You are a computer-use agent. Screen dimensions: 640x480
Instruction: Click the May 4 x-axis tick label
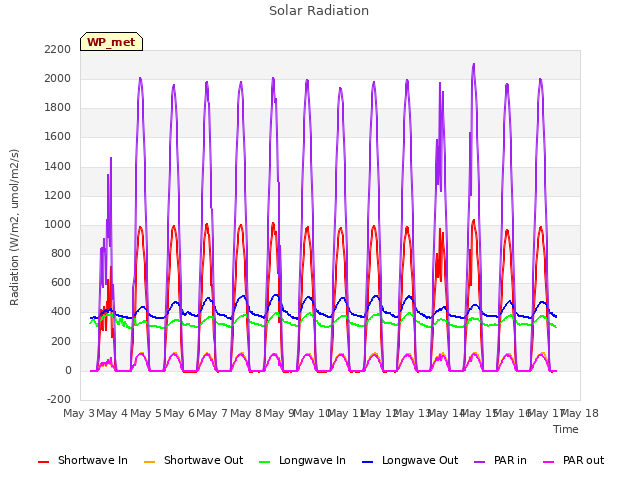(x=112, y=413)
